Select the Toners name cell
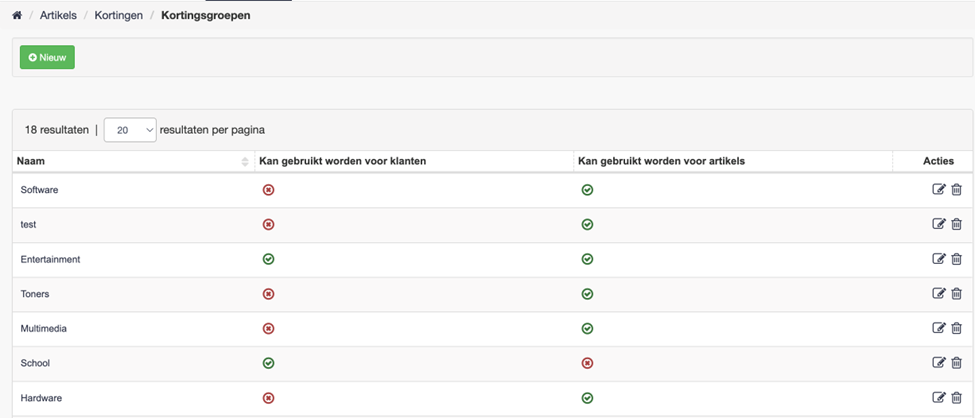The image size is (975, 418). tap(133, 294)
